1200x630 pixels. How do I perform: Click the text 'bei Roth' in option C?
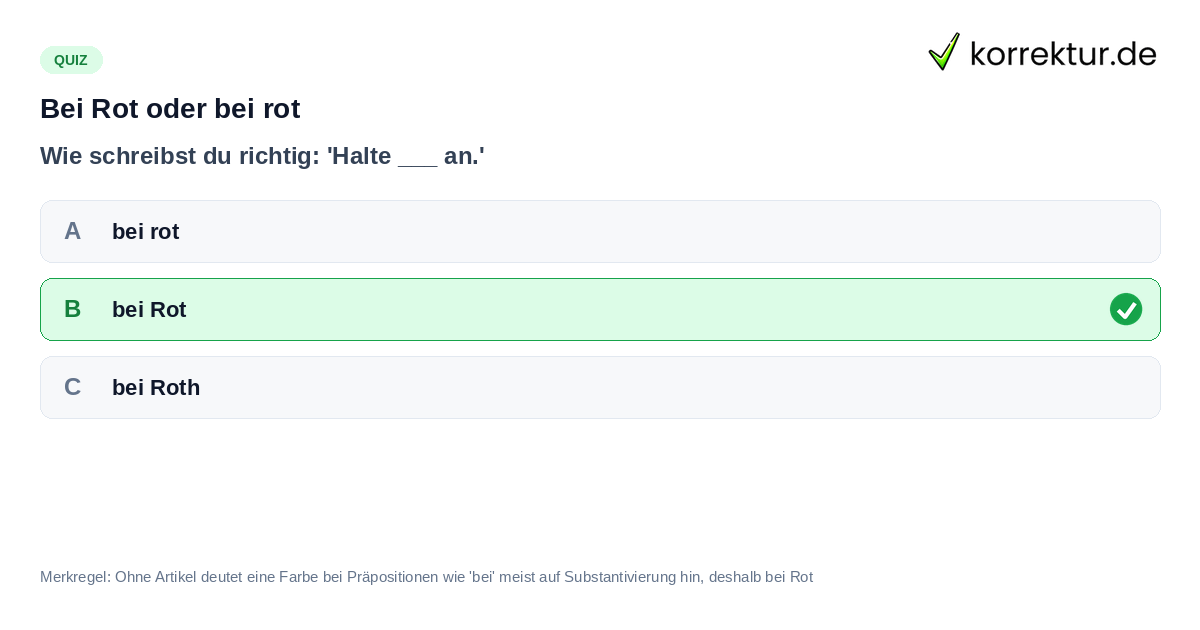tap(156, 387)
